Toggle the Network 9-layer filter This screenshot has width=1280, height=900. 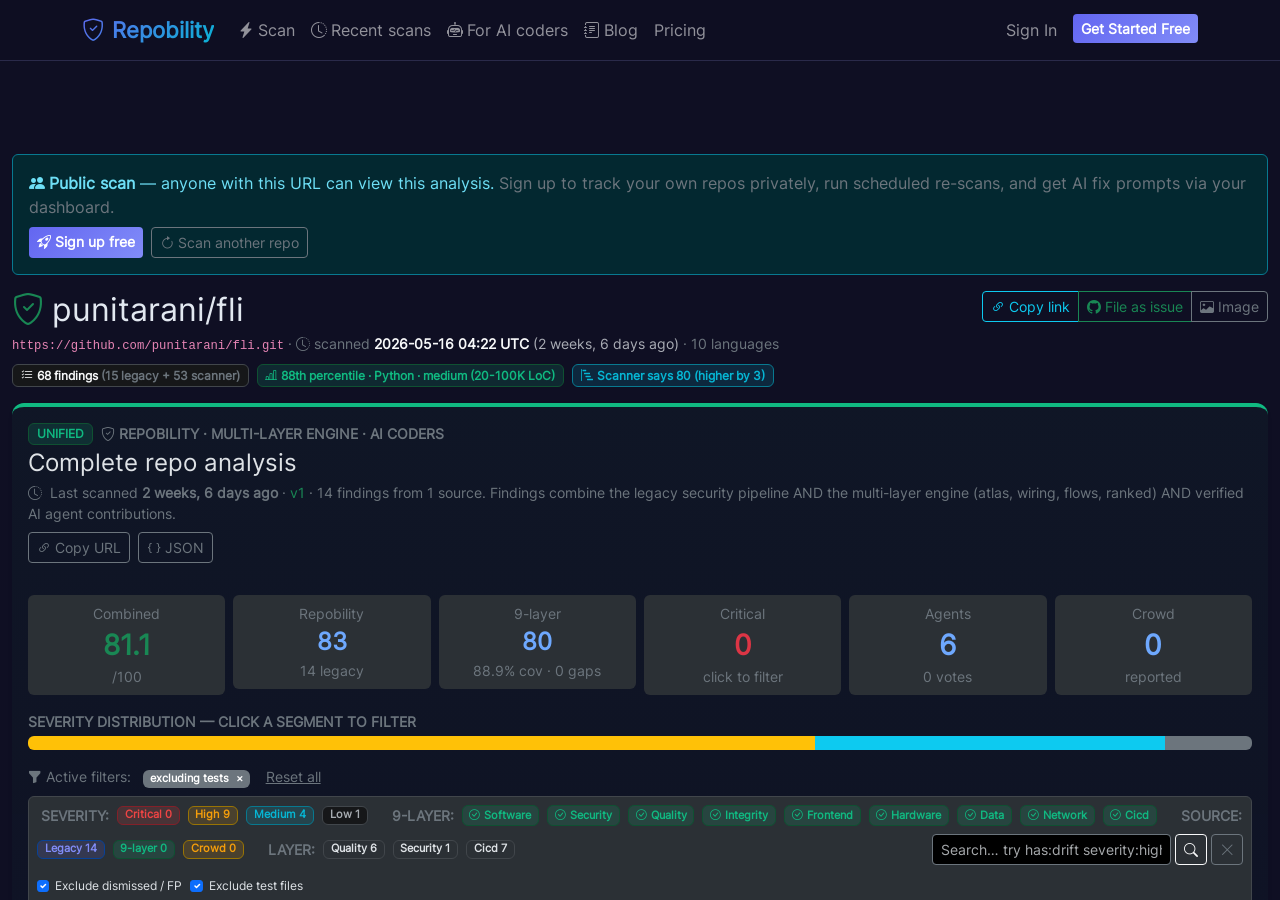pyautogui.click(x=1057, y=815)
